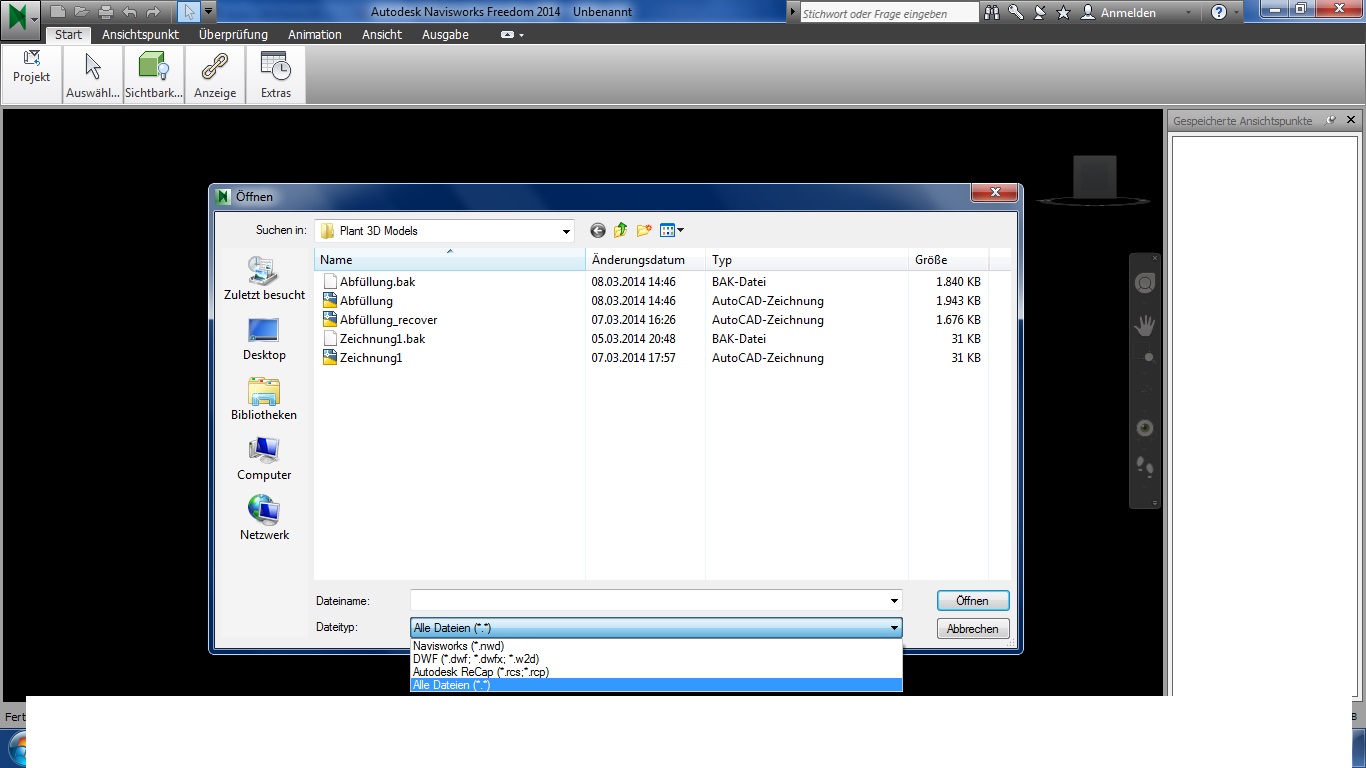Screen dimensions: 1366x768
Task: Open the Projekt ribbon panel
Action: tap(32, 74)
